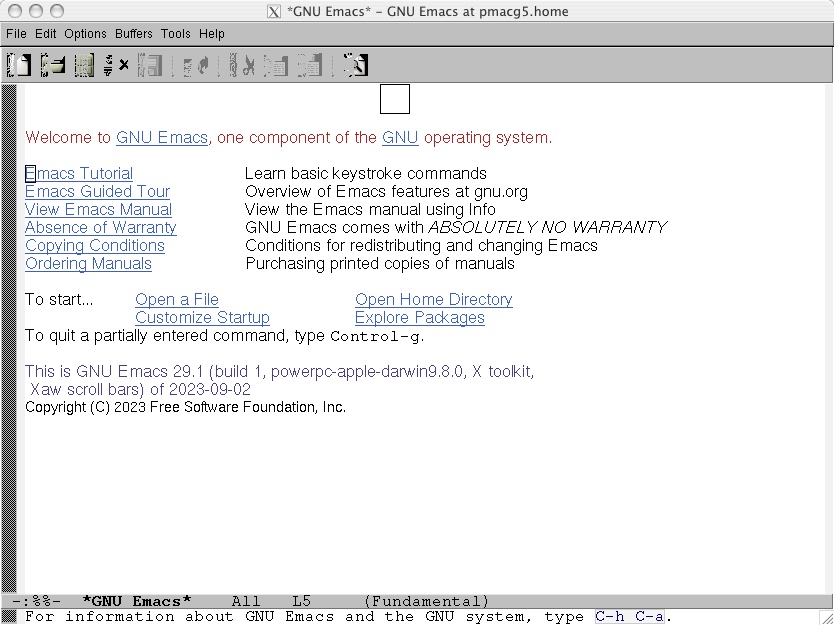Click the Ordering Manuals link
The width and height of the screenshot is (834, 625).
[88, 264]
